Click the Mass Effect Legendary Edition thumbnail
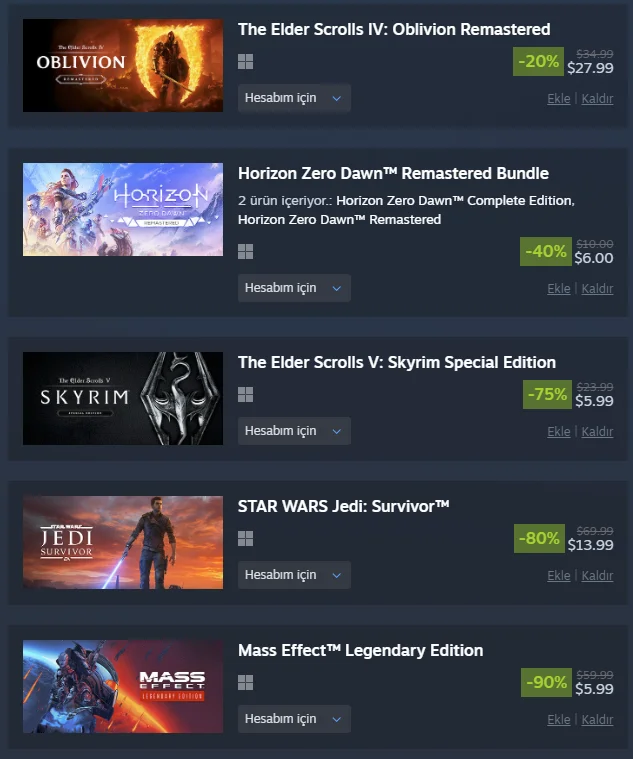633x759 pixels. click(123, 686)
